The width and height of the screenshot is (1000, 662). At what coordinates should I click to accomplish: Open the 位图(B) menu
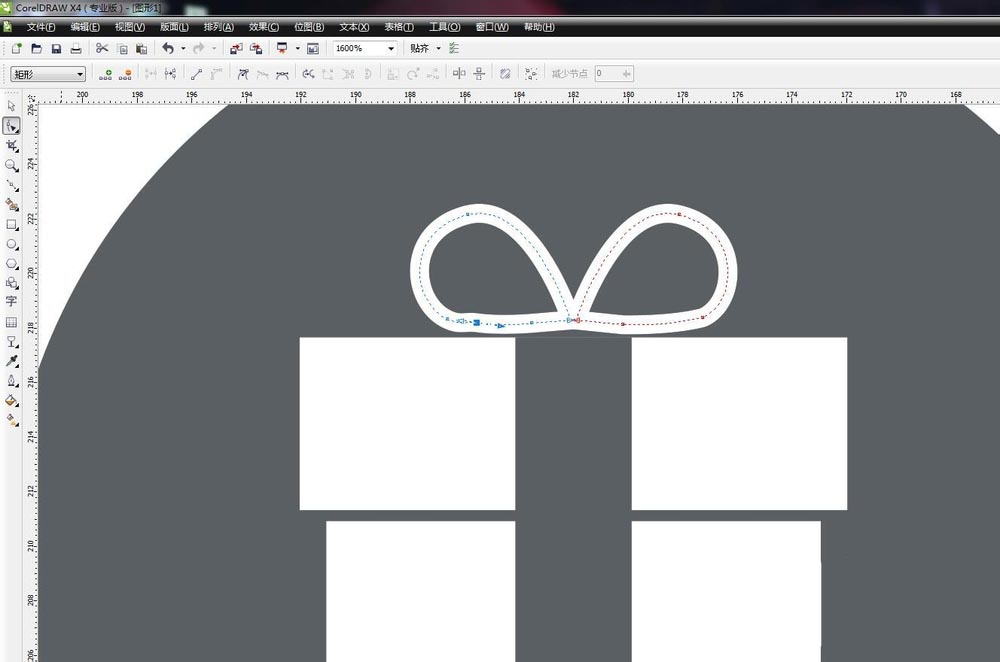309,27
